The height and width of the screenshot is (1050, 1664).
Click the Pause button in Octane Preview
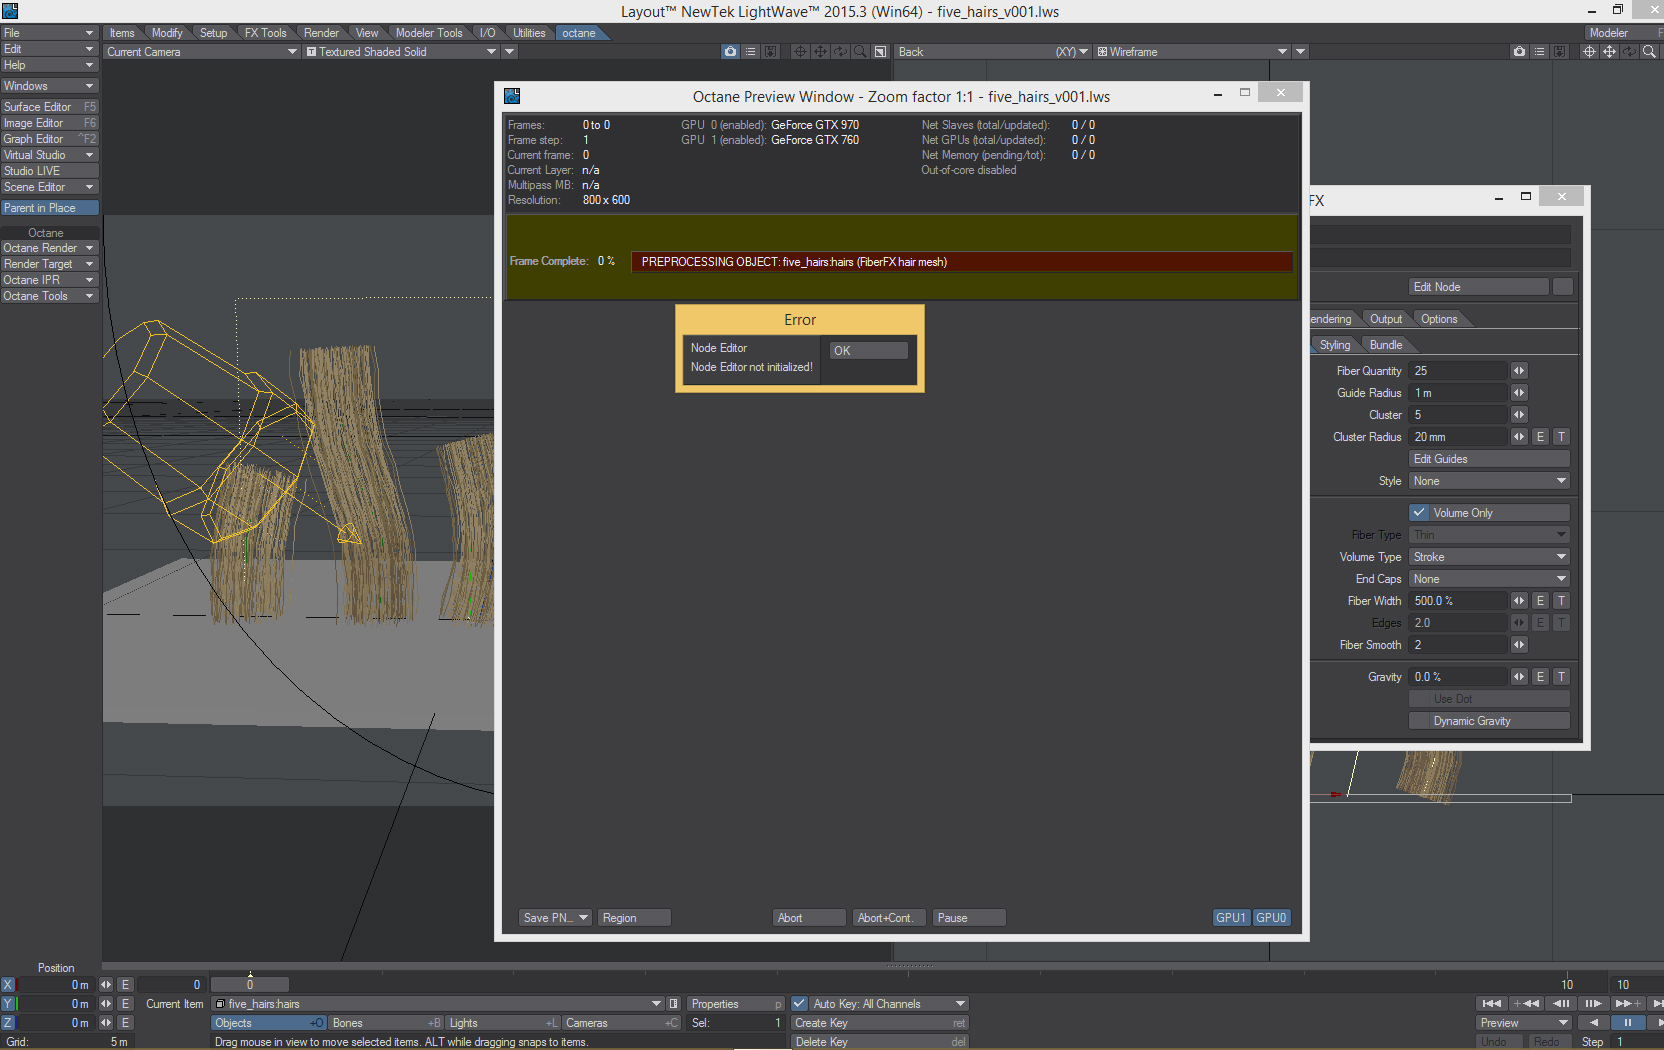(x=969, y=918)
